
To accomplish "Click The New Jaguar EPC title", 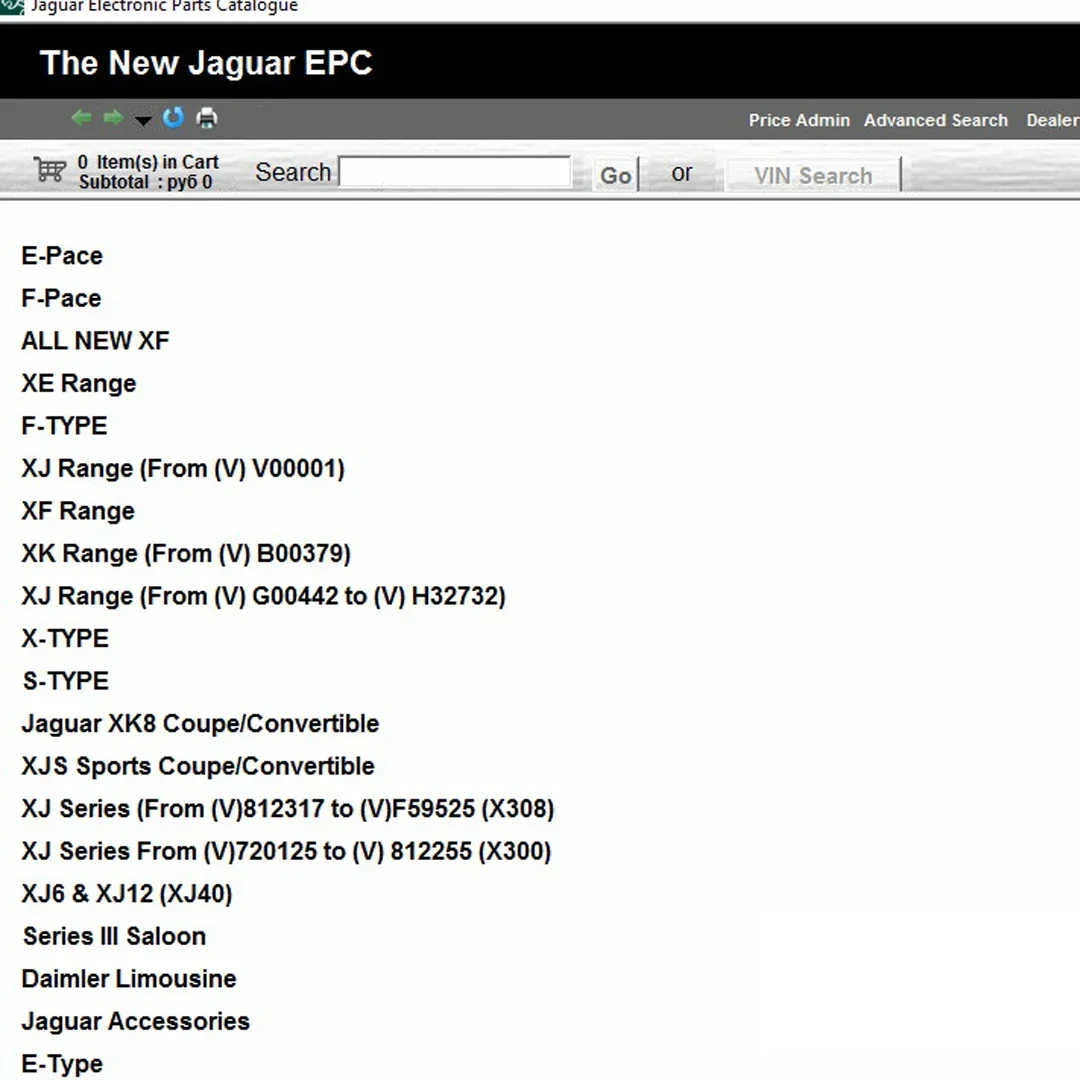I will [206, 63].
